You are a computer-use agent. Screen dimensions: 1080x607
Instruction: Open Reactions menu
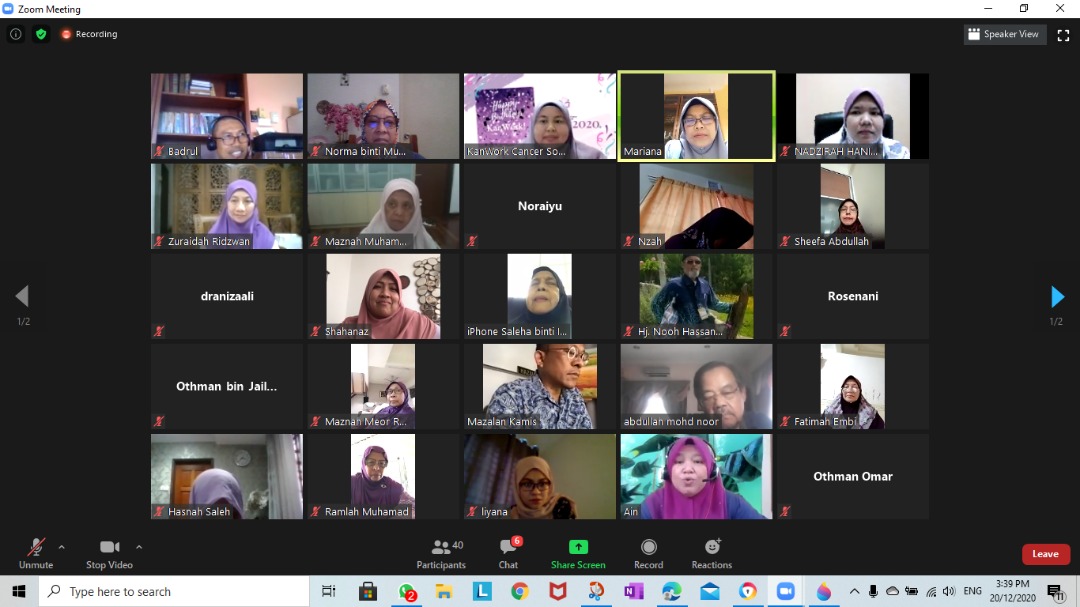coord(712,554)
